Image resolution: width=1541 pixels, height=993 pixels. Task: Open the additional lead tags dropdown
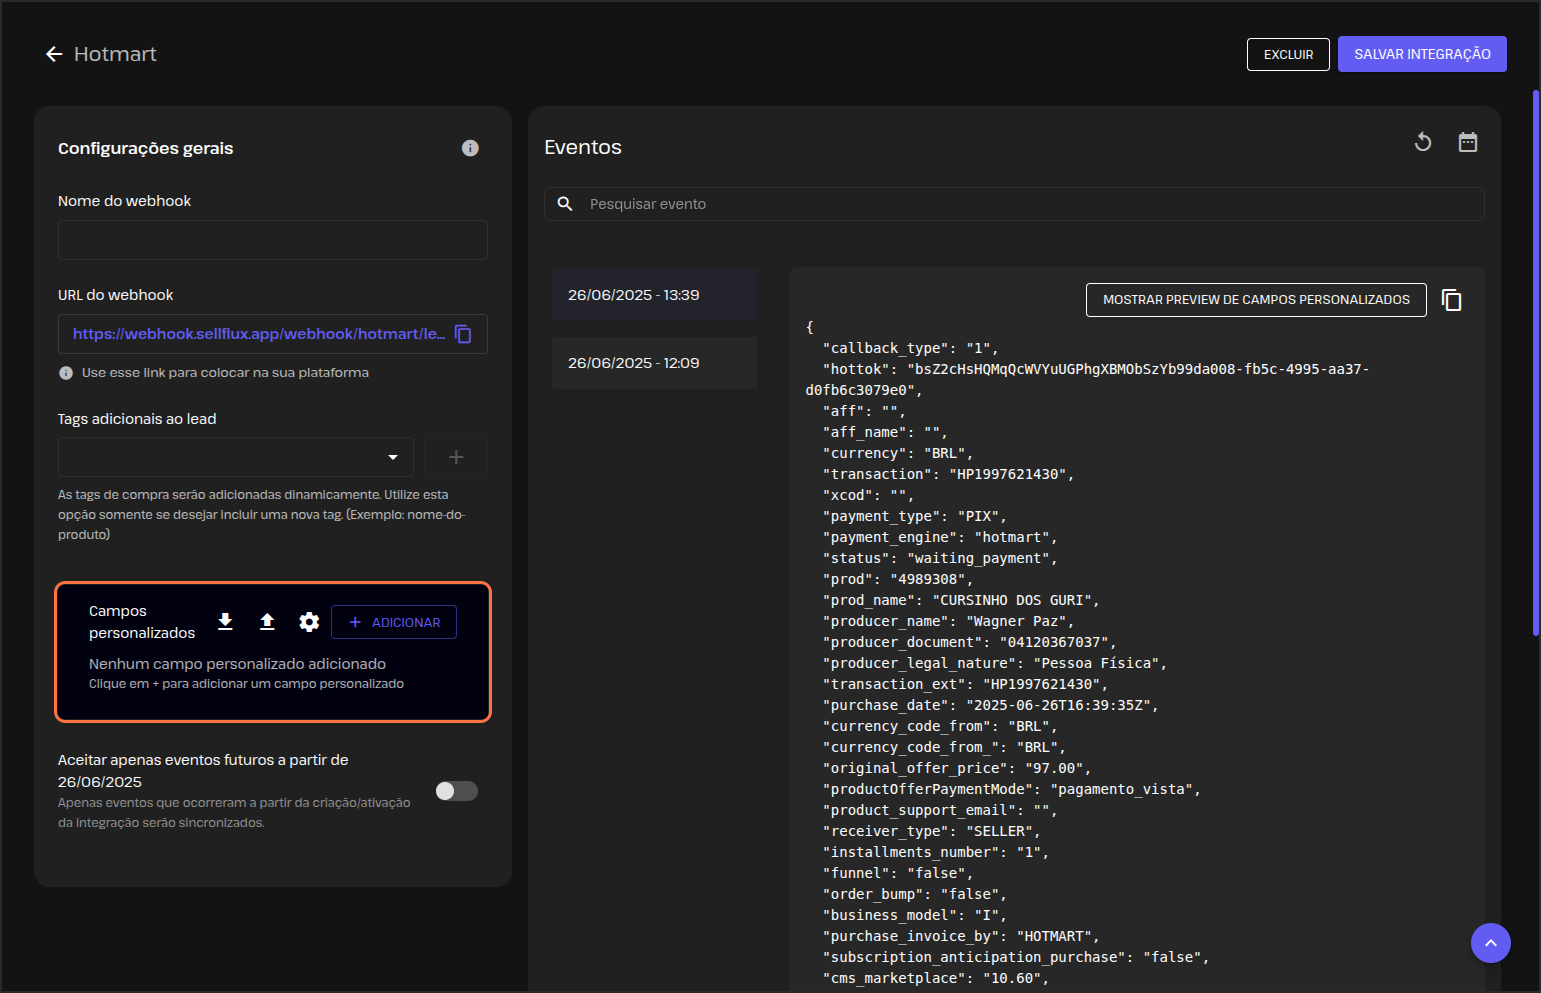(x=236, y=457)
